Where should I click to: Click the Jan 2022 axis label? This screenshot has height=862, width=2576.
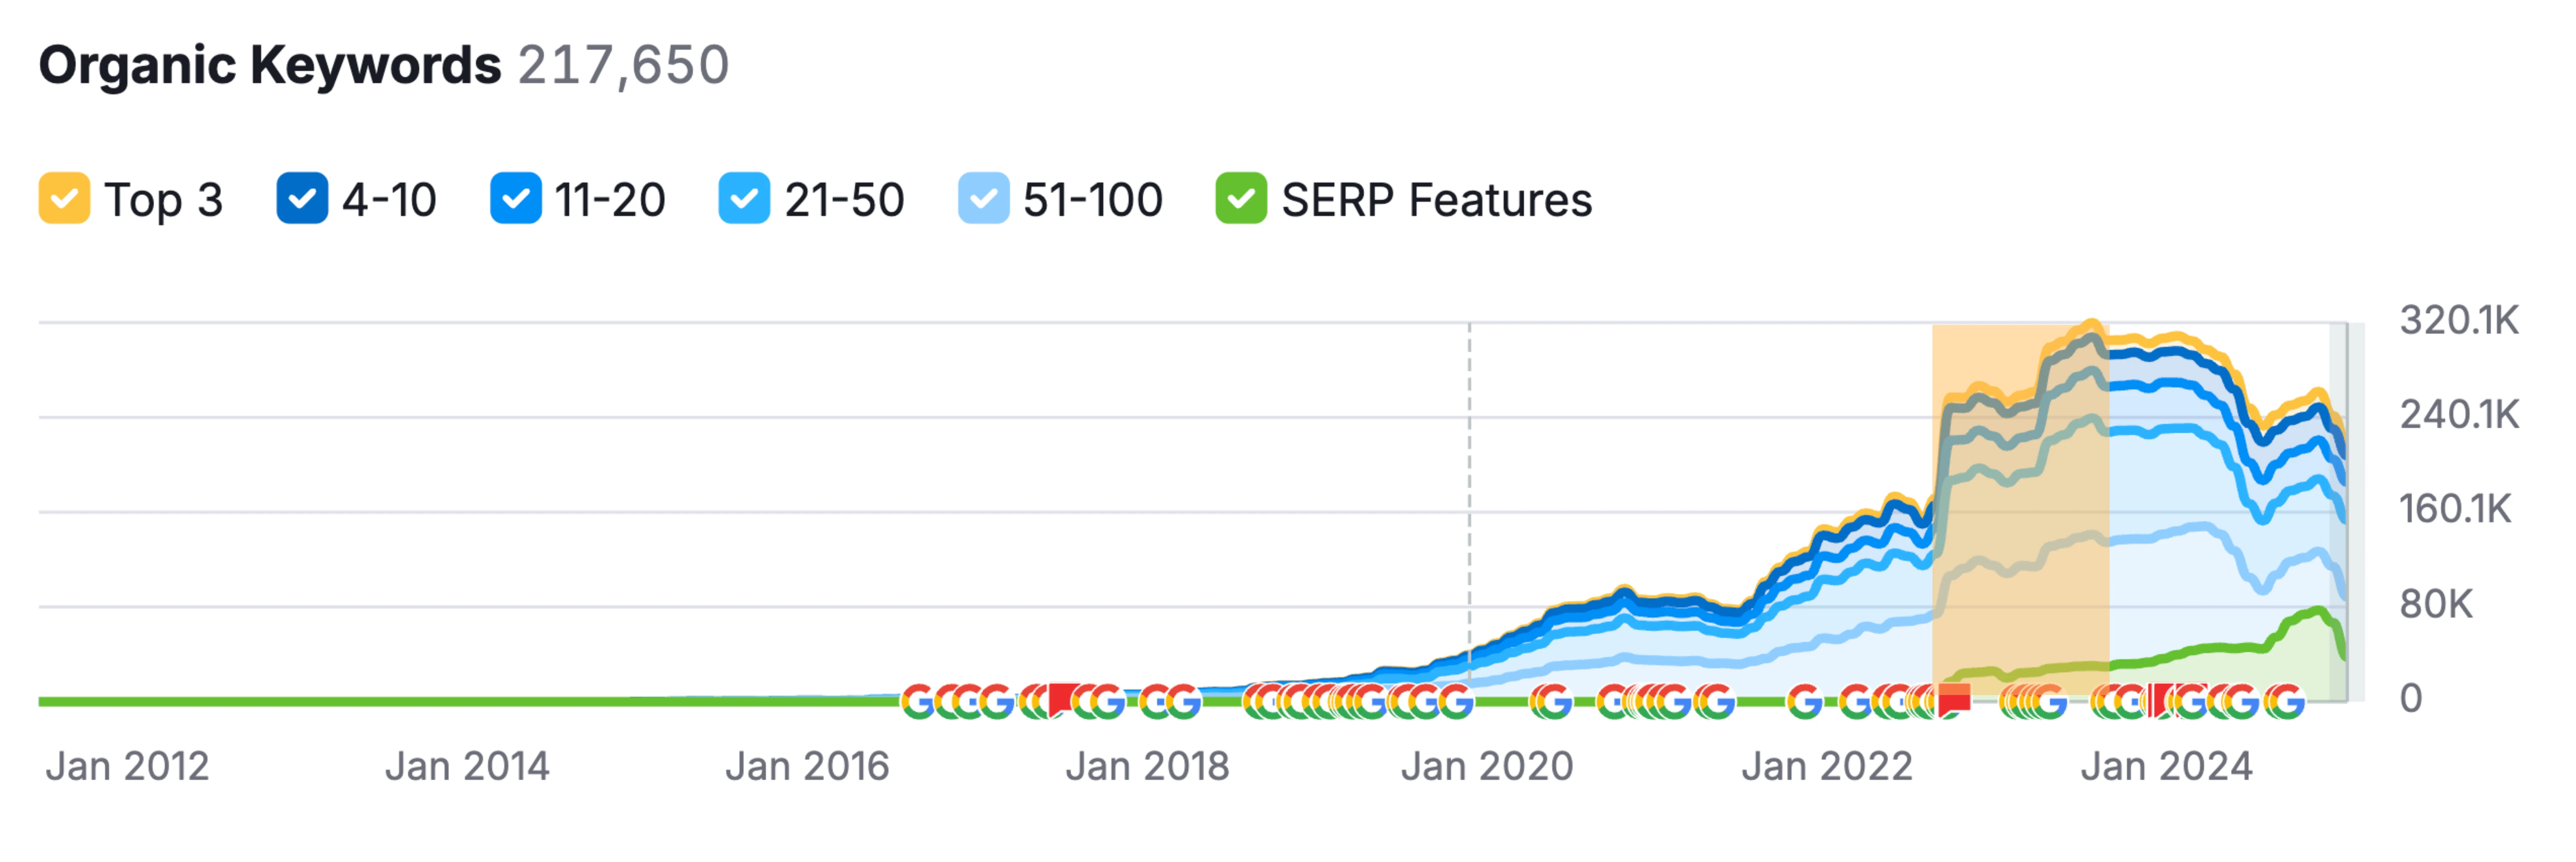click(x=1827, y=767)
